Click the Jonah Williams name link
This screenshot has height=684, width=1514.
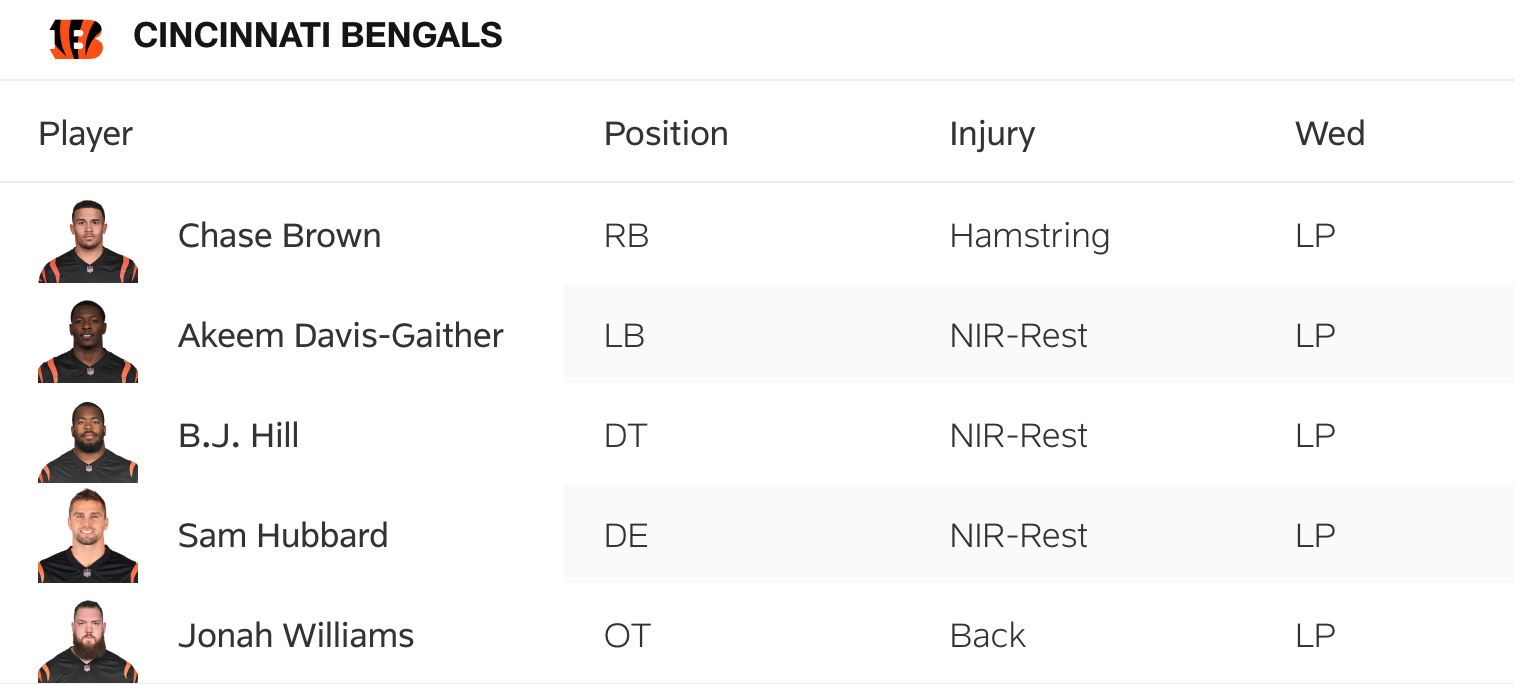tap(295, 636)
